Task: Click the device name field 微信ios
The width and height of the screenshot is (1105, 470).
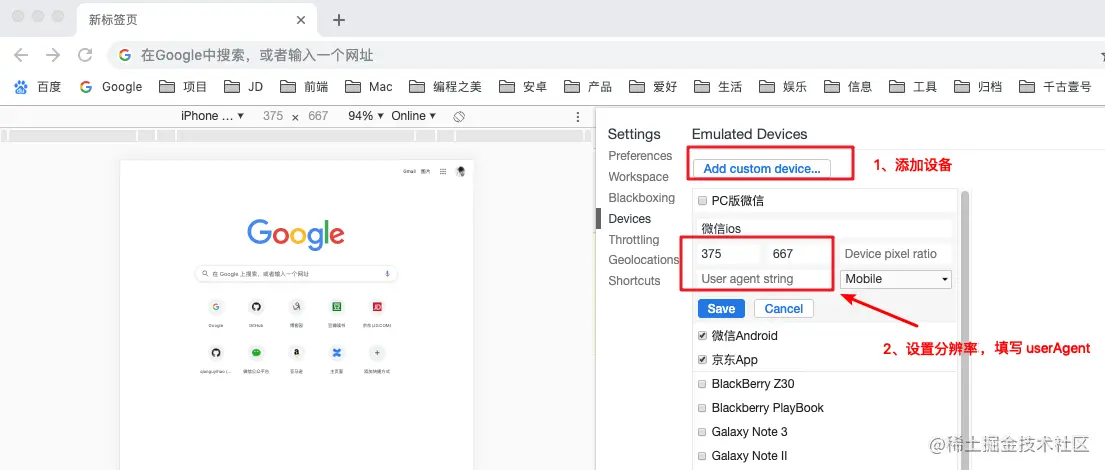Action: click(x=823, y=229)
